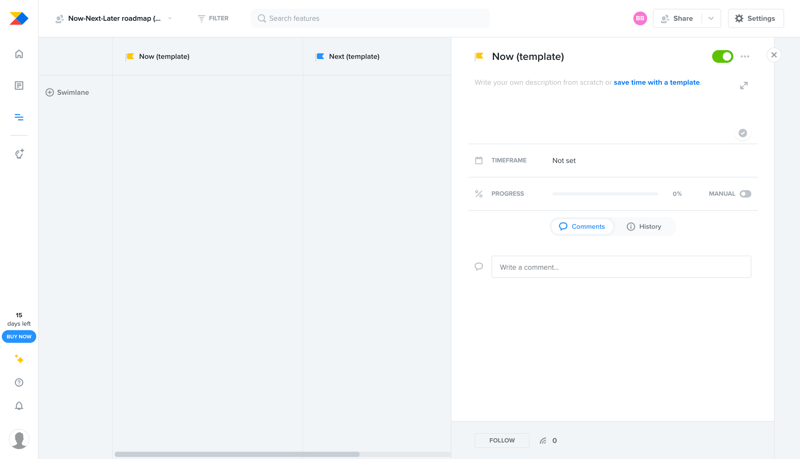Click the Write a comment field

click(x=621, y=267)
